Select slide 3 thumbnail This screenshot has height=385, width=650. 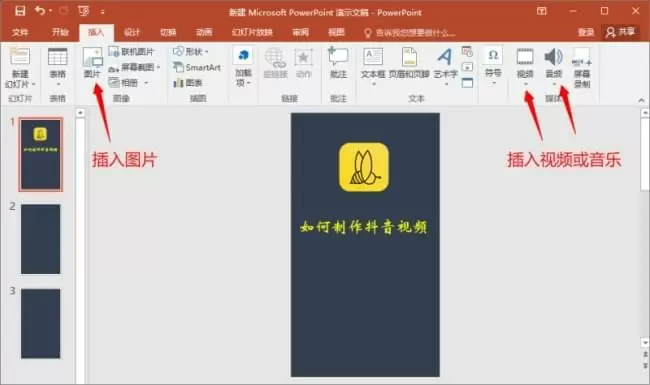[x=41, y=324]
